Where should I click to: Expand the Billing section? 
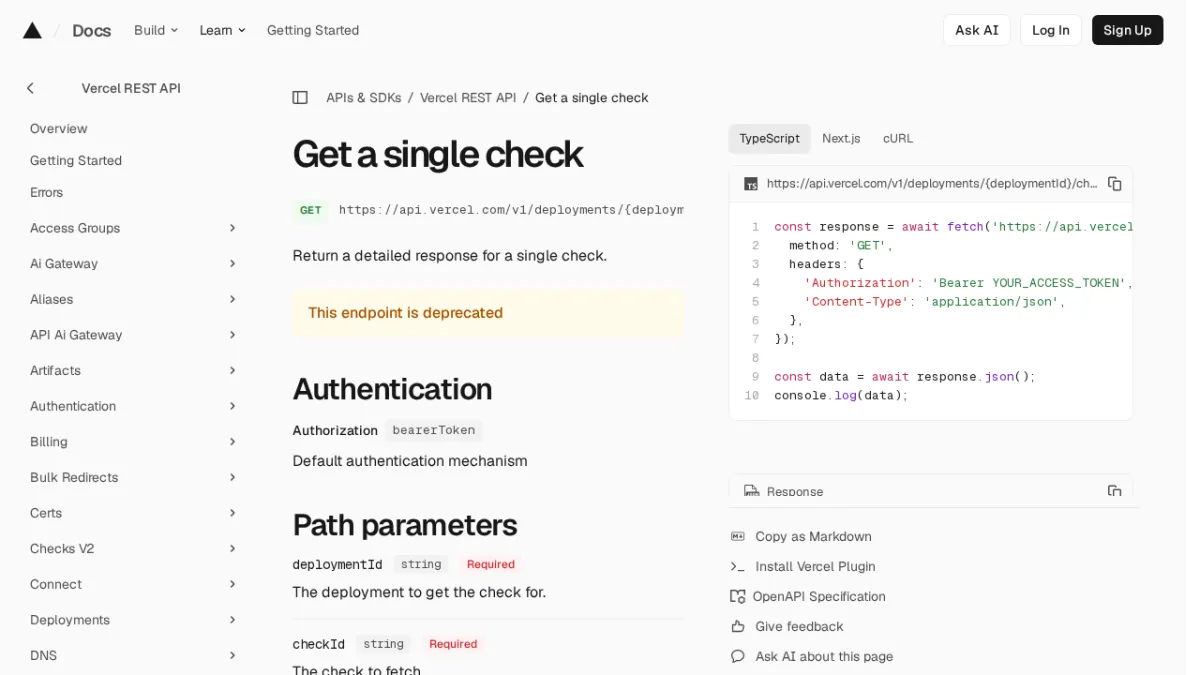(x=232, y=442)
